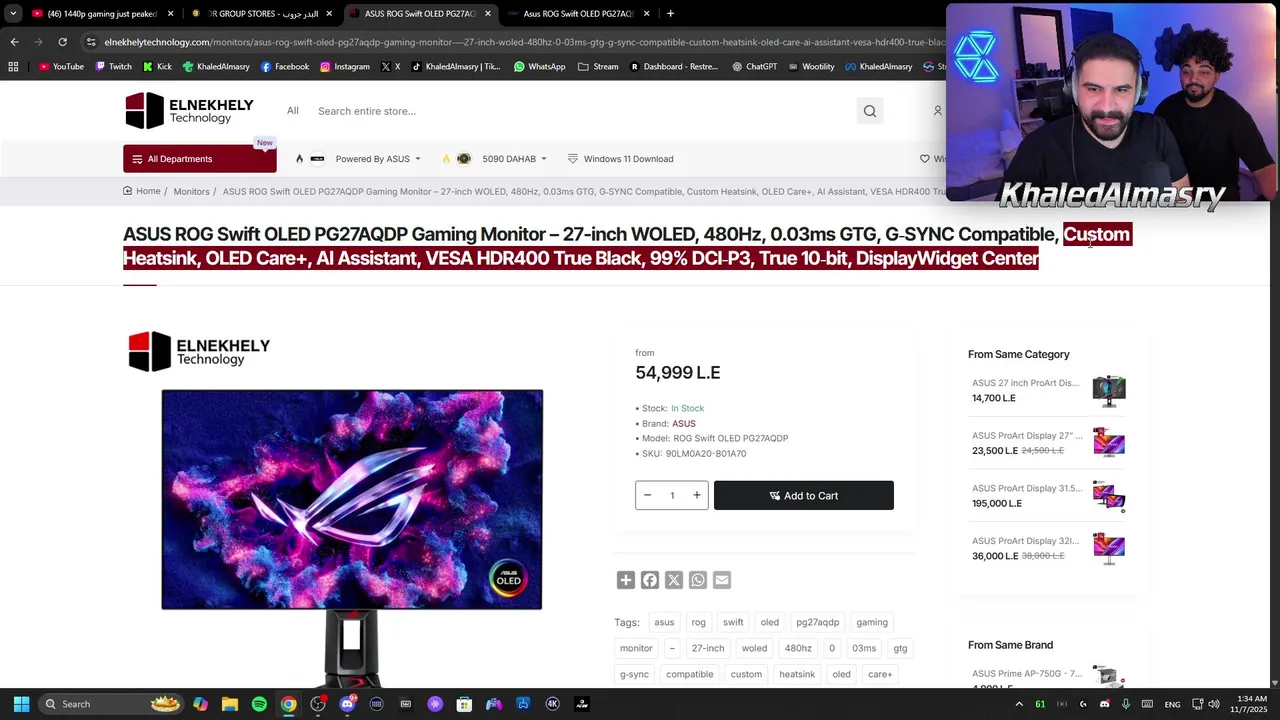Open the Windows 11 Download menu item
This screenshot has width=1280, height=720.
(620, 159)
